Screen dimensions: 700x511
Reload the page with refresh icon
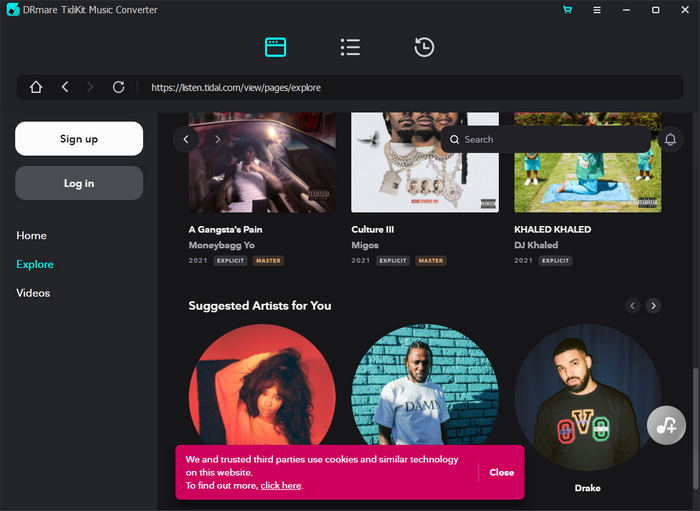(x=118, y=87)
